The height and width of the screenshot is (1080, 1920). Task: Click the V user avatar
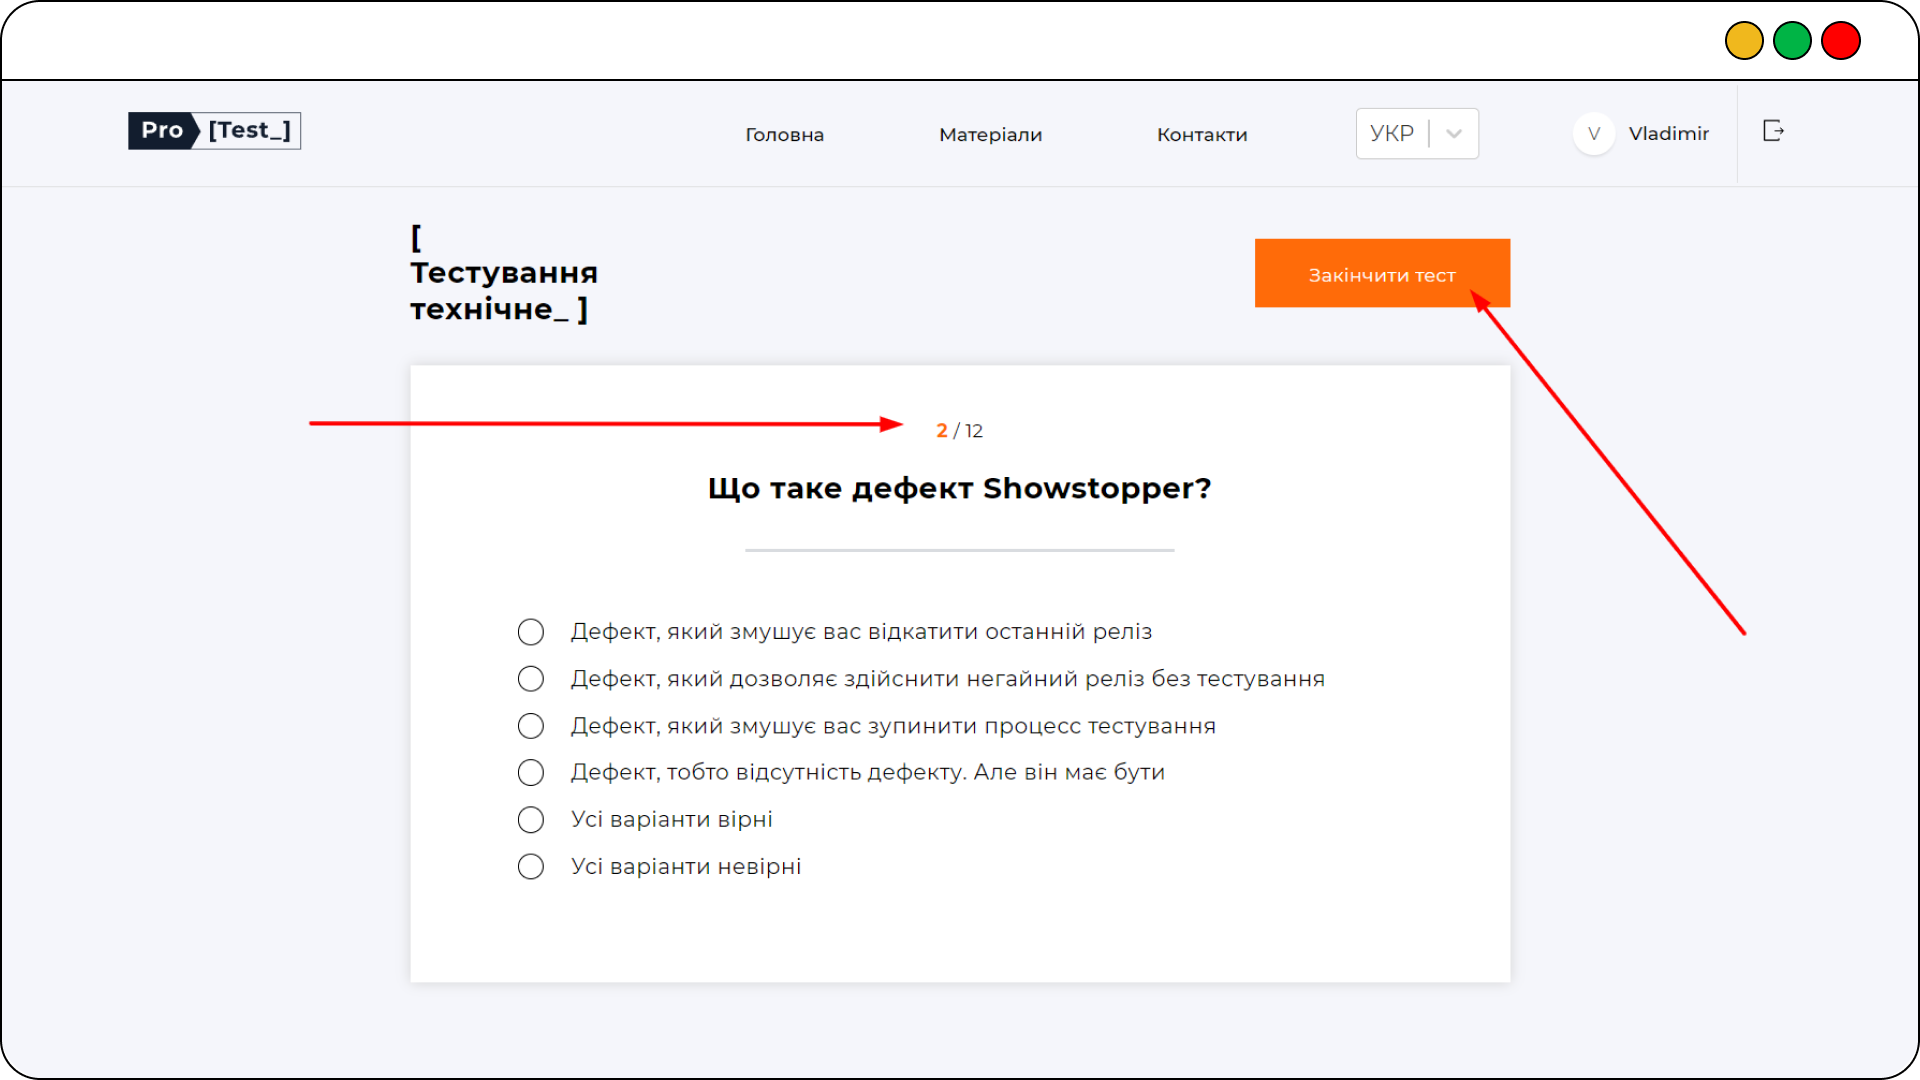tap(1594, 134)
